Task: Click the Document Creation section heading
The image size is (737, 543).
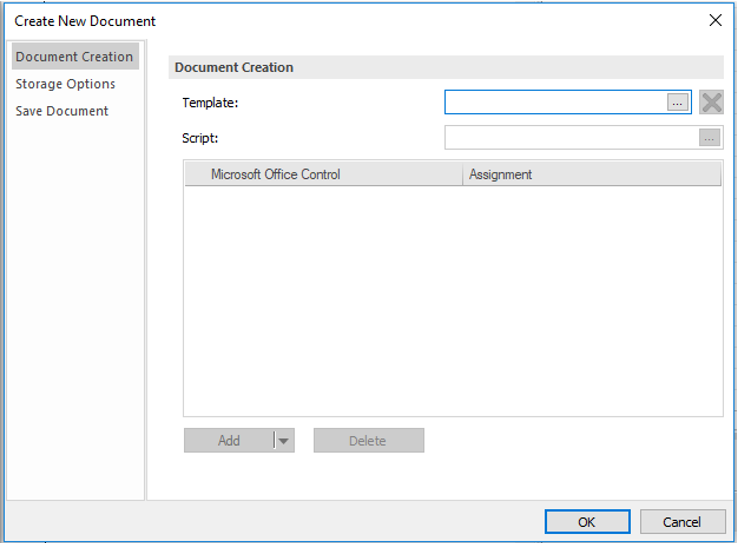Action: pos(234,68)
